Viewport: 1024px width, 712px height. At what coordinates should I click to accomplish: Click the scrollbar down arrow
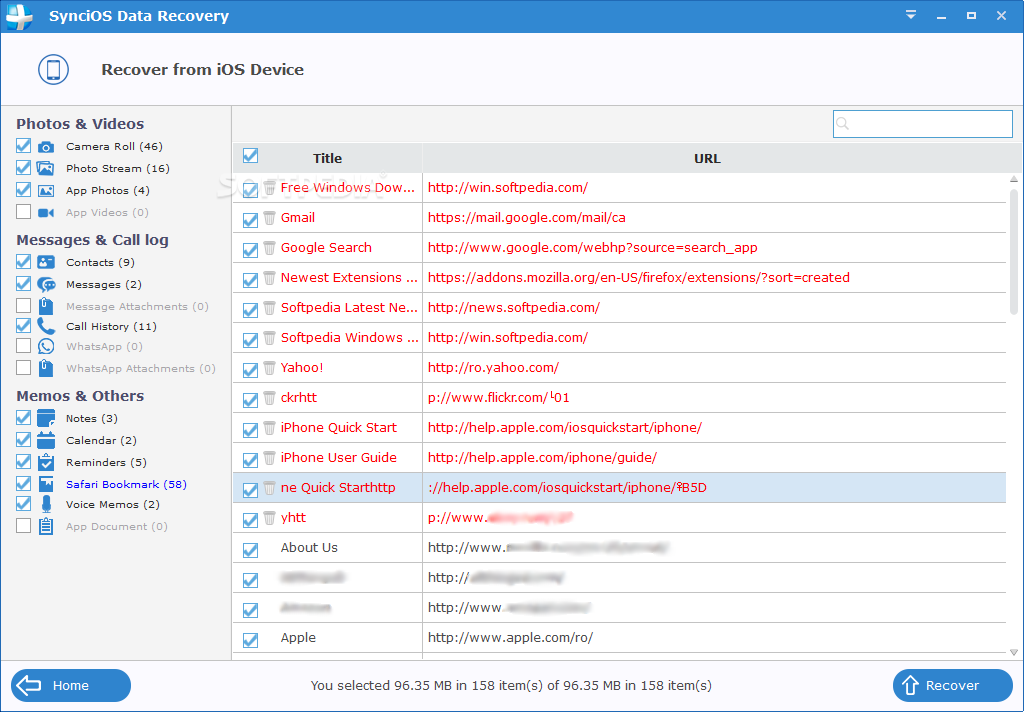pyautogui.click(x=1014, y=652)
